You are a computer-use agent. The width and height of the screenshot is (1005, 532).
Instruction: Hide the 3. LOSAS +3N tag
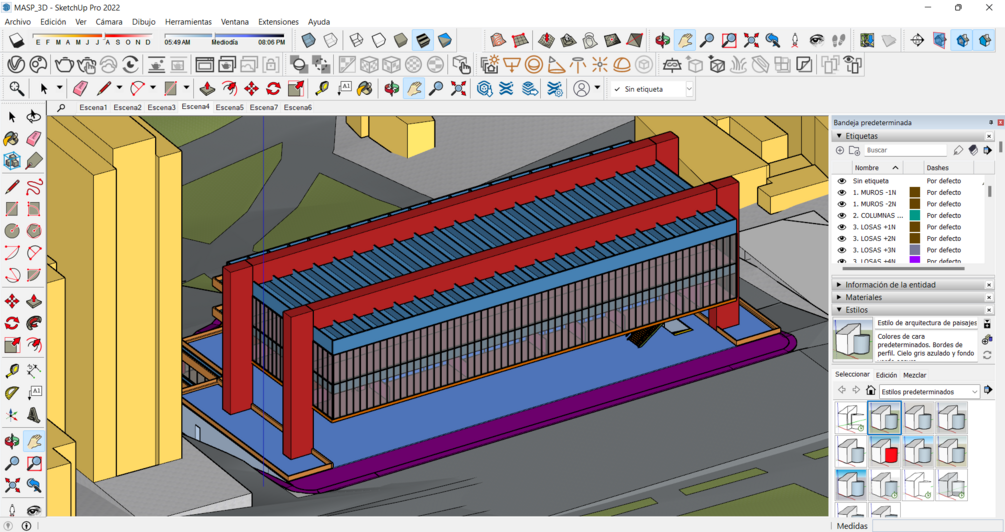coord(842,250)
